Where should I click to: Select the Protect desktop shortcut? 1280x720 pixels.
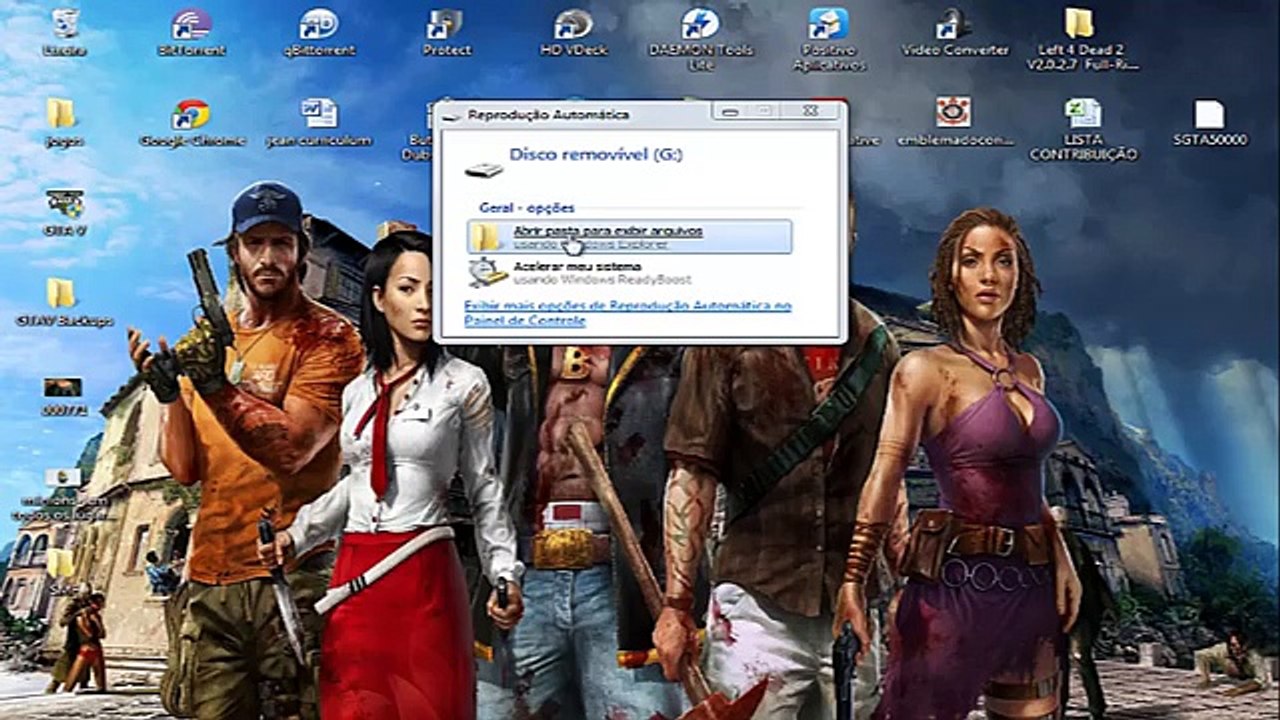pos(446,31)
